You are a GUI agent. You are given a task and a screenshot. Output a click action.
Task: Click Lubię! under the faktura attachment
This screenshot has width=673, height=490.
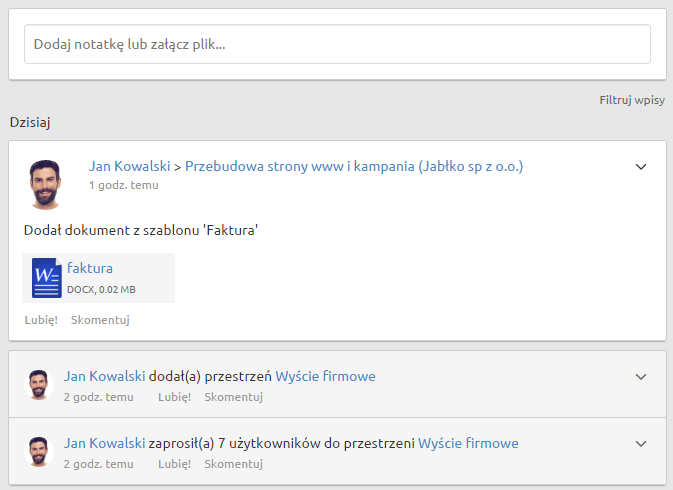point(41,320)
